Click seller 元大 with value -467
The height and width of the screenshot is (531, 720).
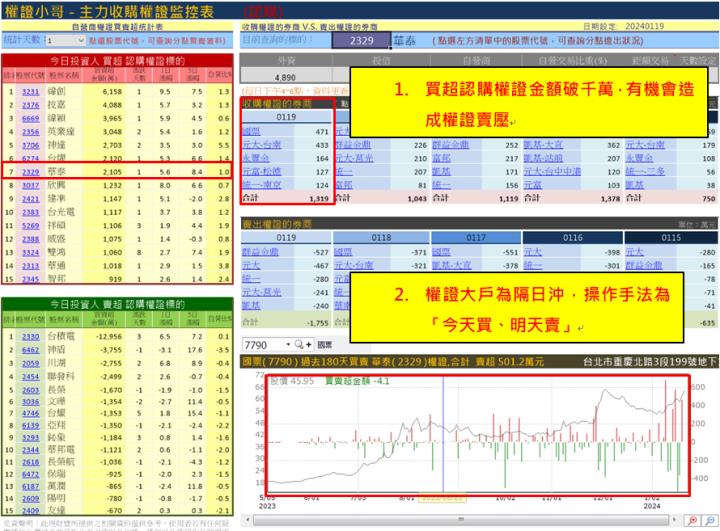251,266
